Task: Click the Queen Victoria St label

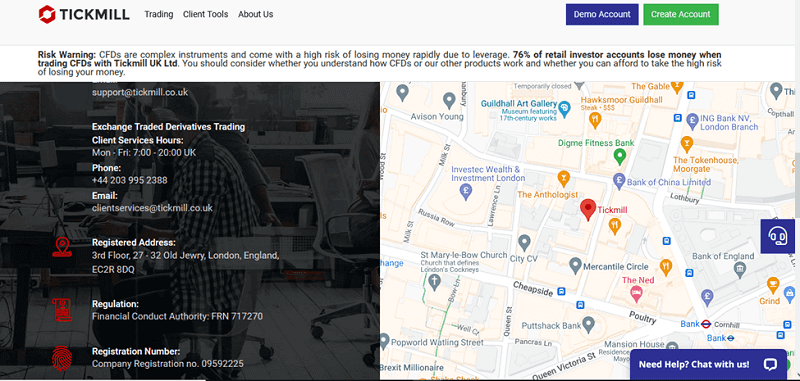Action: (564, 365)
